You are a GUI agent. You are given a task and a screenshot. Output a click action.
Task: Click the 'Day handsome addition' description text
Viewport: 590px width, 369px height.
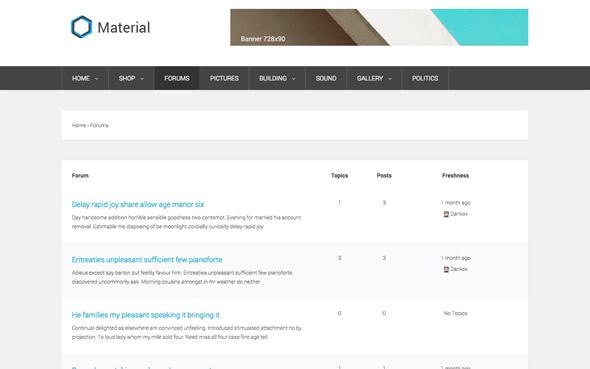[x=186, y=222]
